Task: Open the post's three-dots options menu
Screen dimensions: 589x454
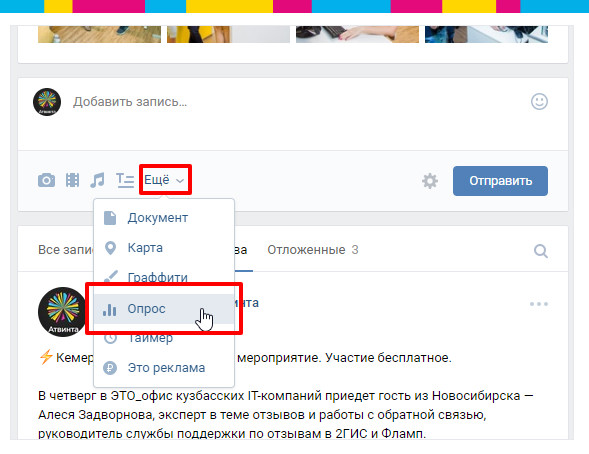Action: coord(539,304)
